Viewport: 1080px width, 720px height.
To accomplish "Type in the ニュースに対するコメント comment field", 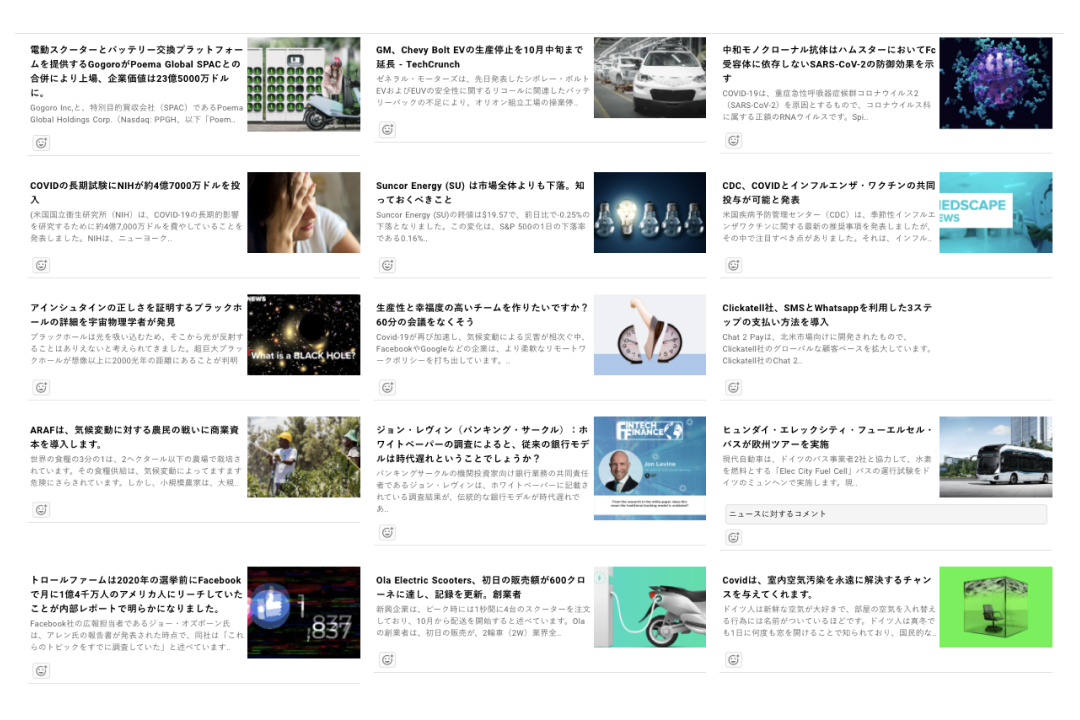I will 885,514.
